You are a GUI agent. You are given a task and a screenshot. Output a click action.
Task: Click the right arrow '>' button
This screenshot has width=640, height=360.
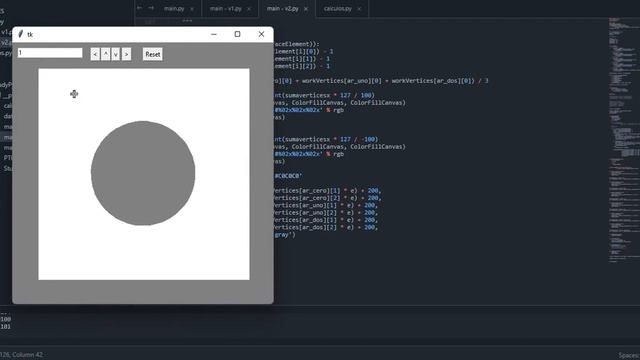point(127,54)
